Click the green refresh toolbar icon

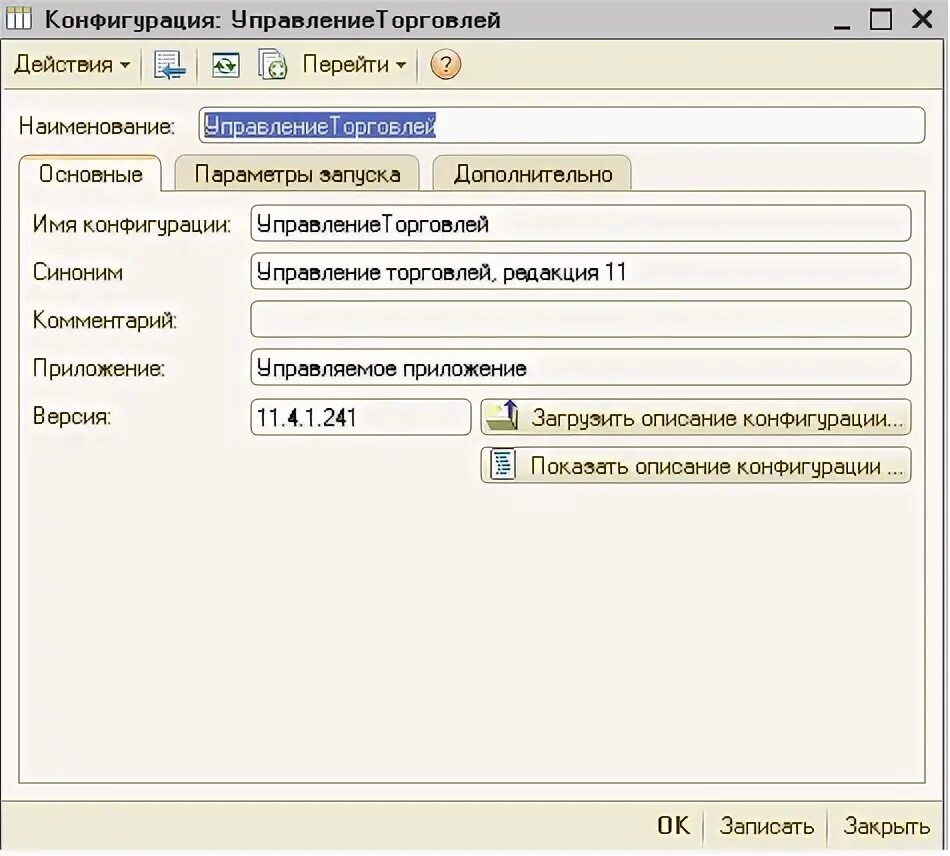pyautogui.click(x=225, y=65)
